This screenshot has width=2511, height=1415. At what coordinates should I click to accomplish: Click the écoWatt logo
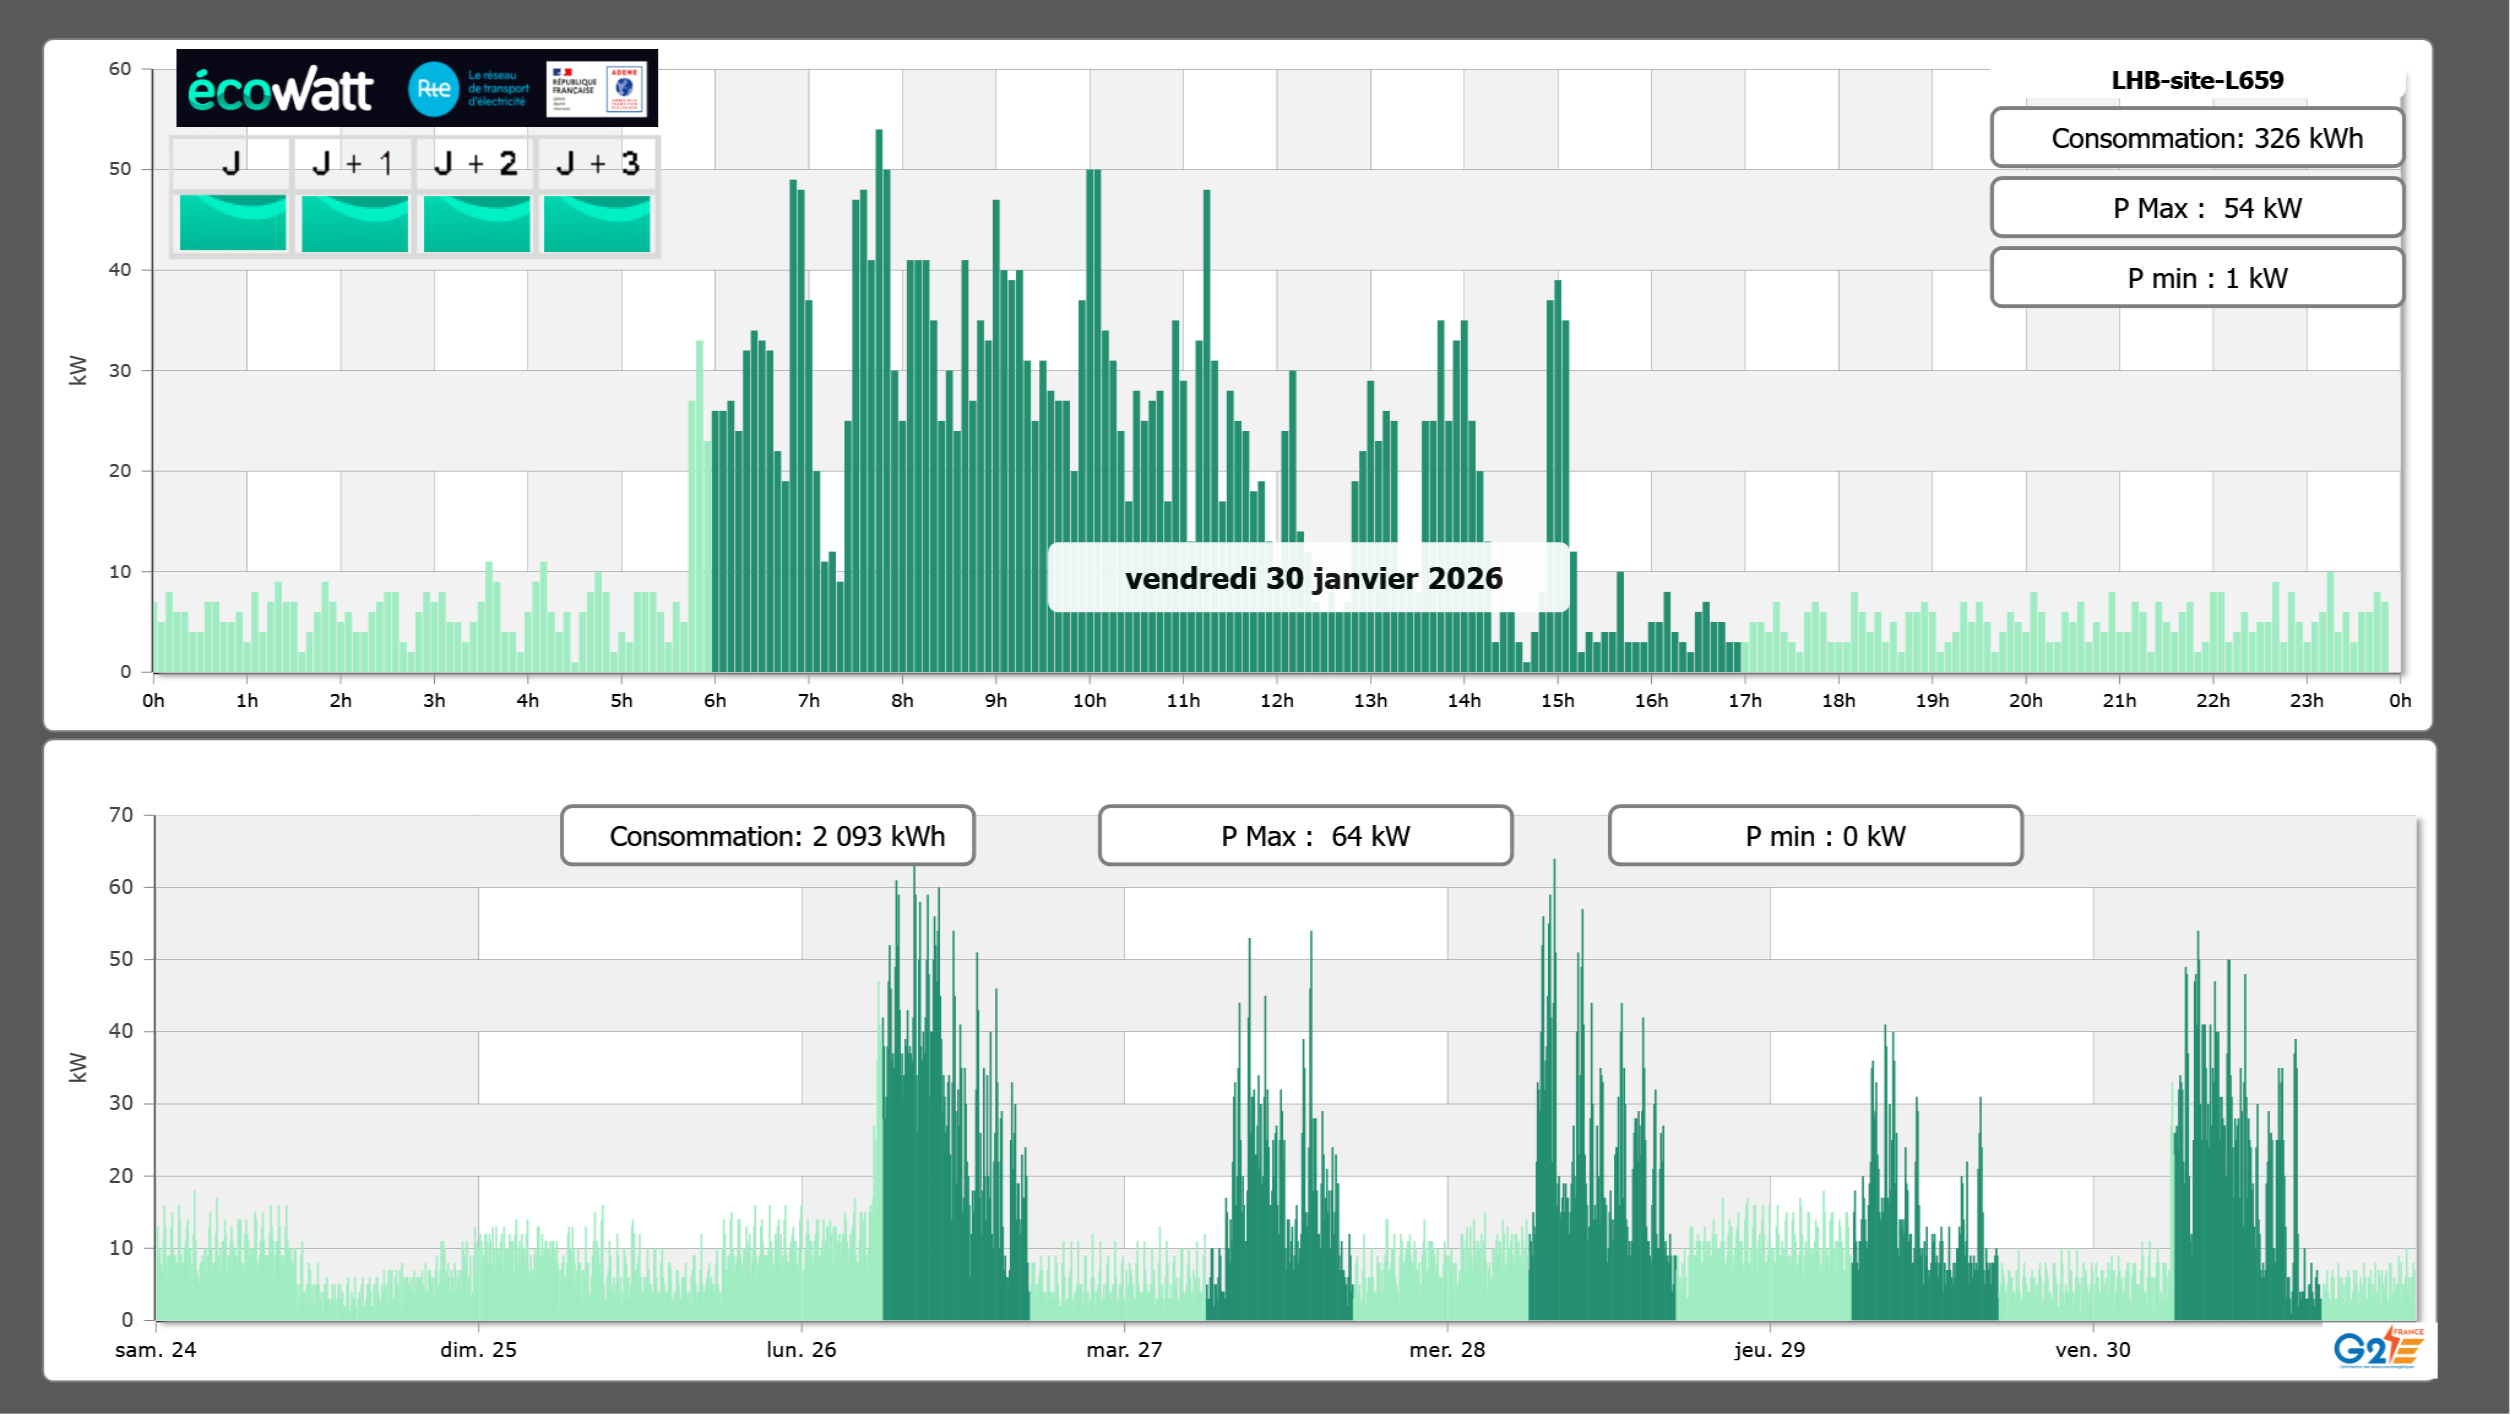281,90
